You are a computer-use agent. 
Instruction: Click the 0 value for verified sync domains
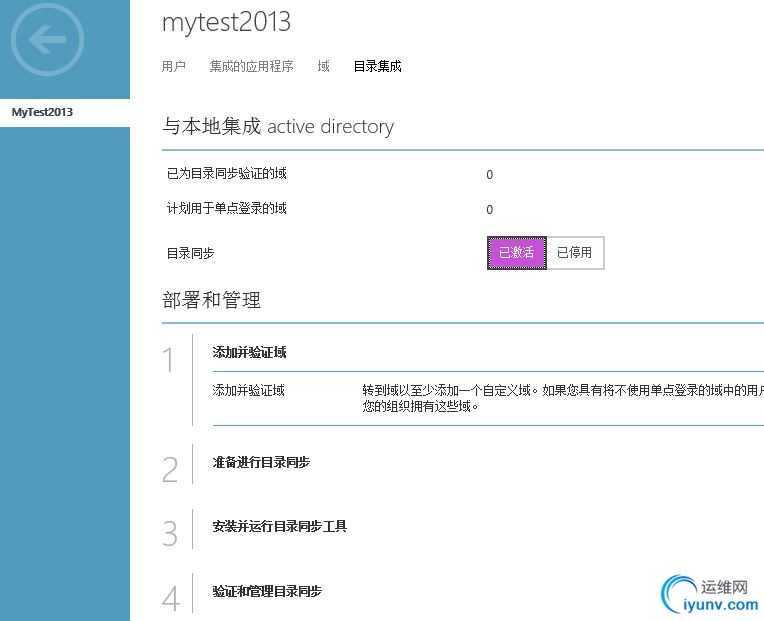pyautogui.click(x=490, y=174)
